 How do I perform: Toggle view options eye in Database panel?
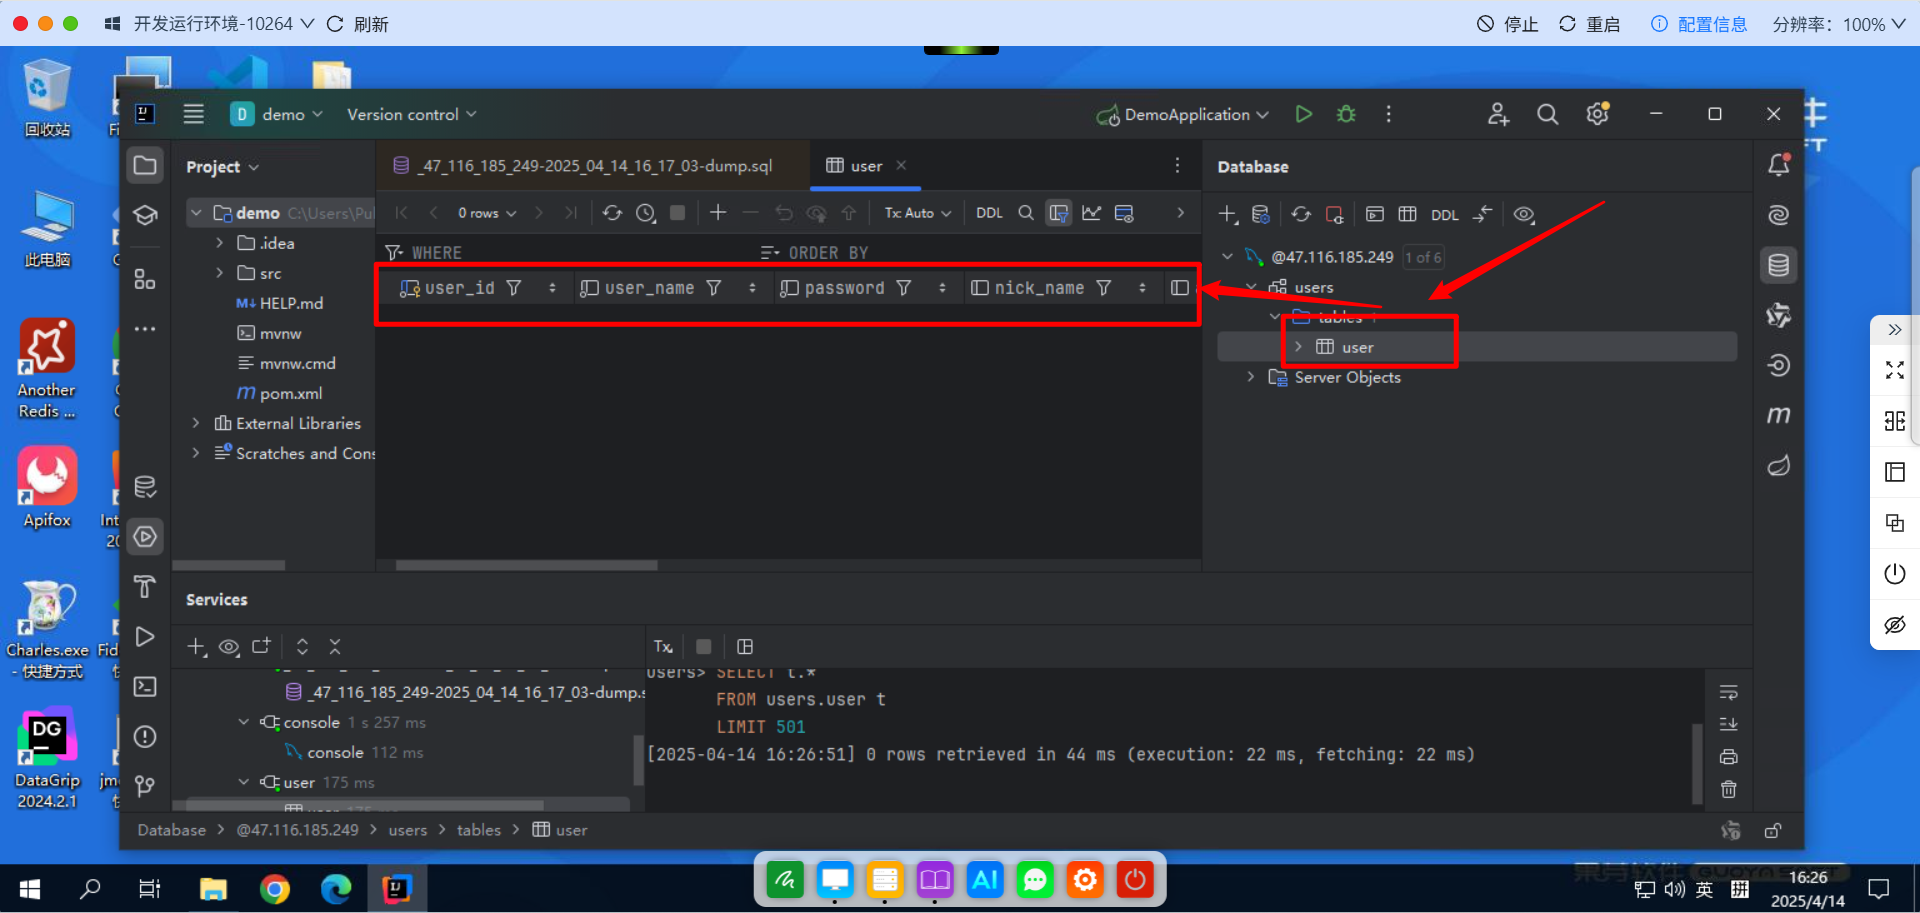1524,214
